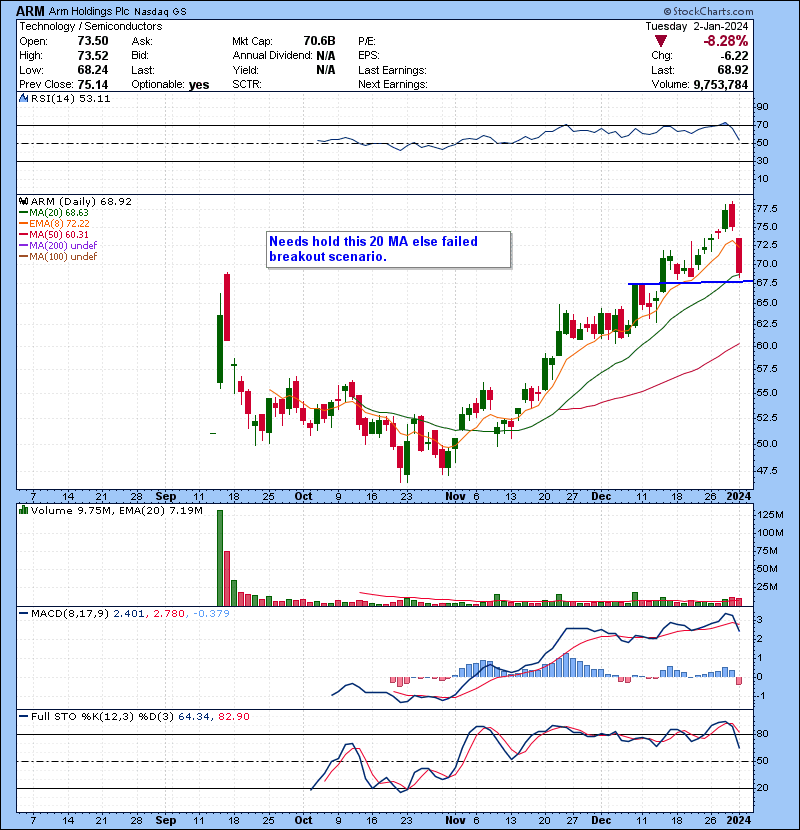The image size is (800, 830).
Task: Click the MA(50) 60.31 legend entry
Action: (54, 234)
